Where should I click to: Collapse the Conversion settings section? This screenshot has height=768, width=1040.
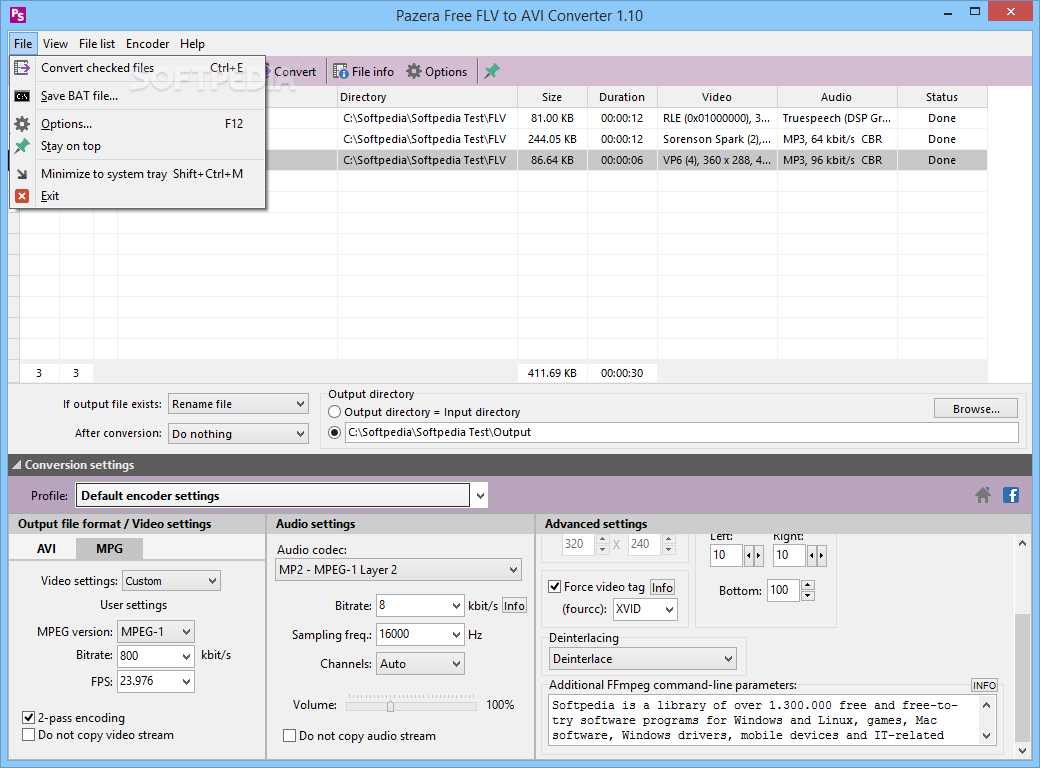tap(17, 465)
